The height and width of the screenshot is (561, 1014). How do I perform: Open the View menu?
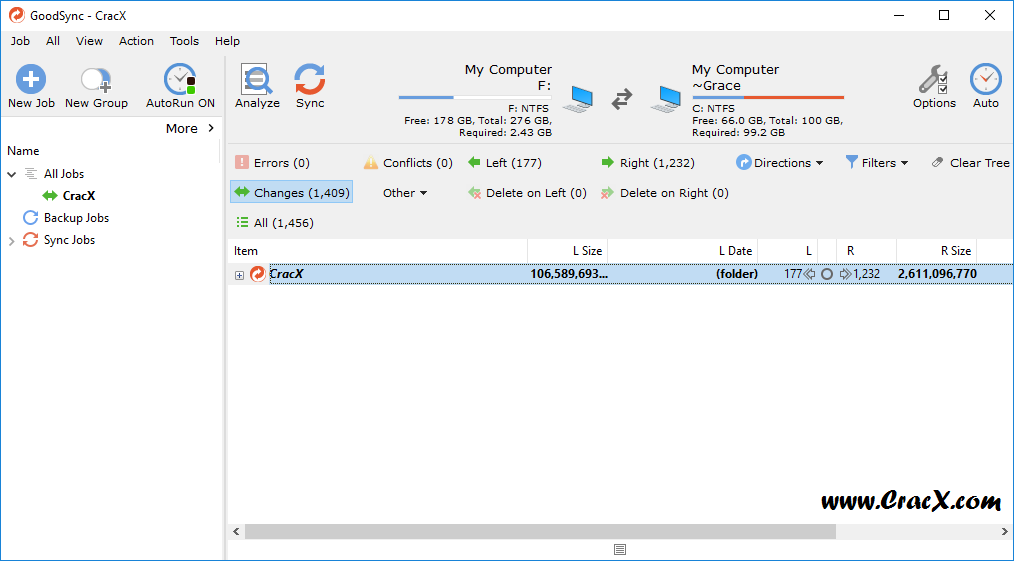[89, 41]
